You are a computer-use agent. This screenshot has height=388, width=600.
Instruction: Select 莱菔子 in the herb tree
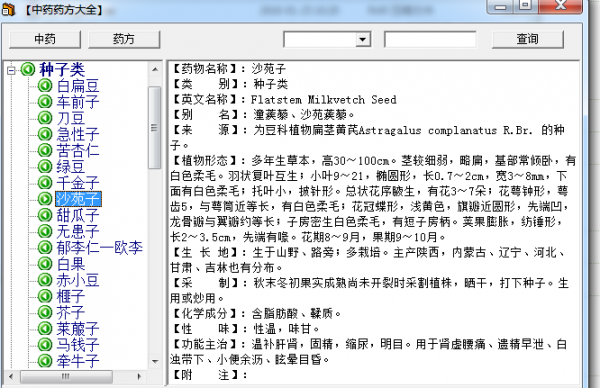pos(78,328)
